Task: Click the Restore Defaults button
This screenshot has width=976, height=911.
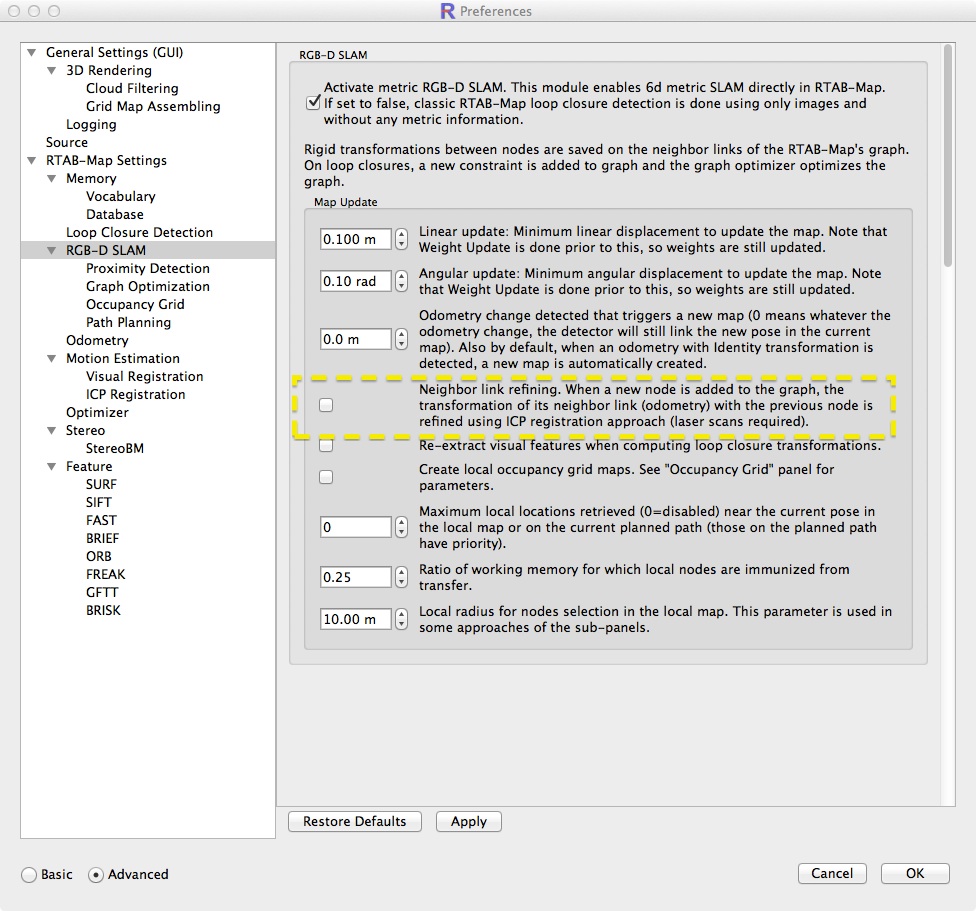Action: tap(354, 822)
